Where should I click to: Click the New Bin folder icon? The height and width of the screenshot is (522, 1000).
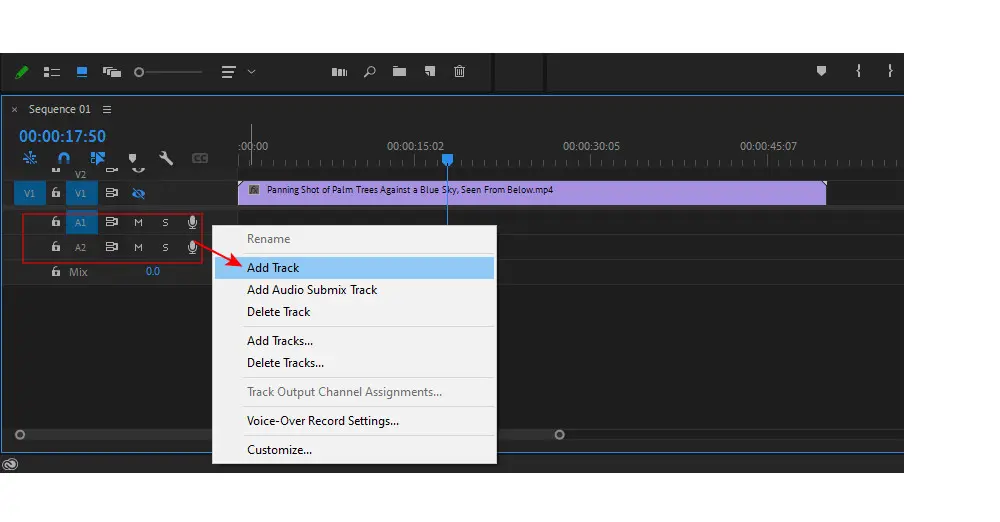pyautogui.click(x=399, y=72)
